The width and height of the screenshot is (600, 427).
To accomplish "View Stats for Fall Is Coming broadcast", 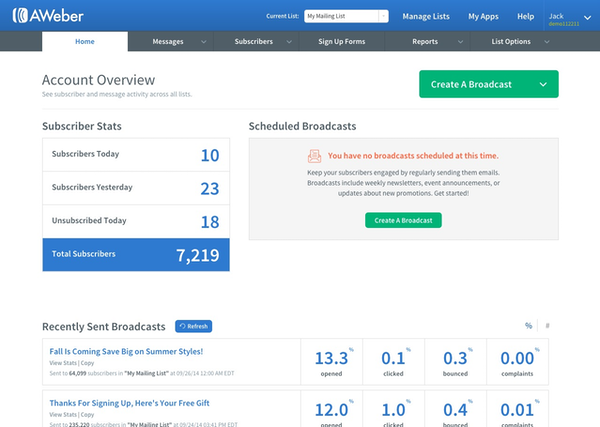I will [63, 363].
